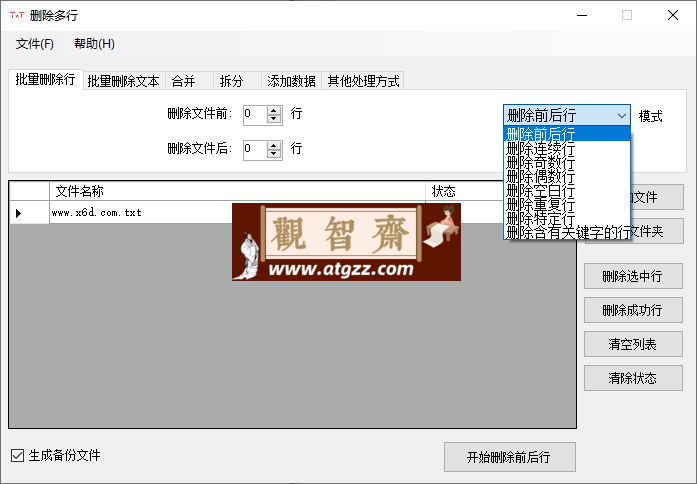Click the row selector arrow for www.x6d.com.txt
The width and height of the screenshot is (697, 484).
tap(18, 213)
